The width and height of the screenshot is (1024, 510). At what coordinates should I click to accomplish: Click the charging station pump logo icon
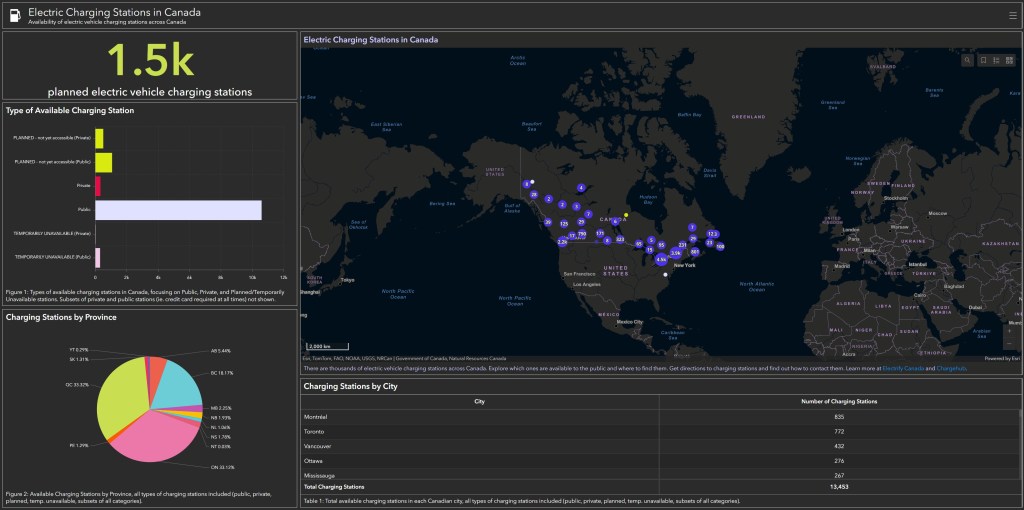coord(13,15)
